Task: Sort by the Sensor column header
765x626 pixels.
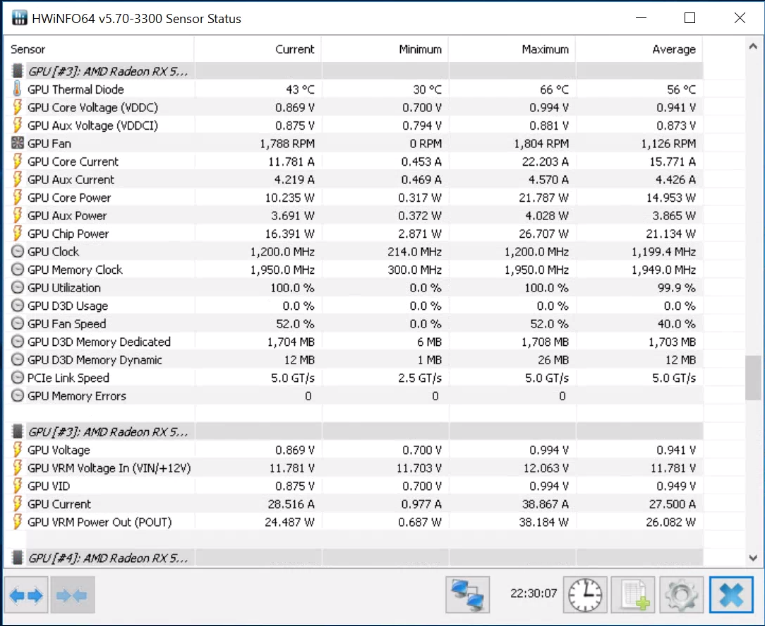Action: click(101, 49)
